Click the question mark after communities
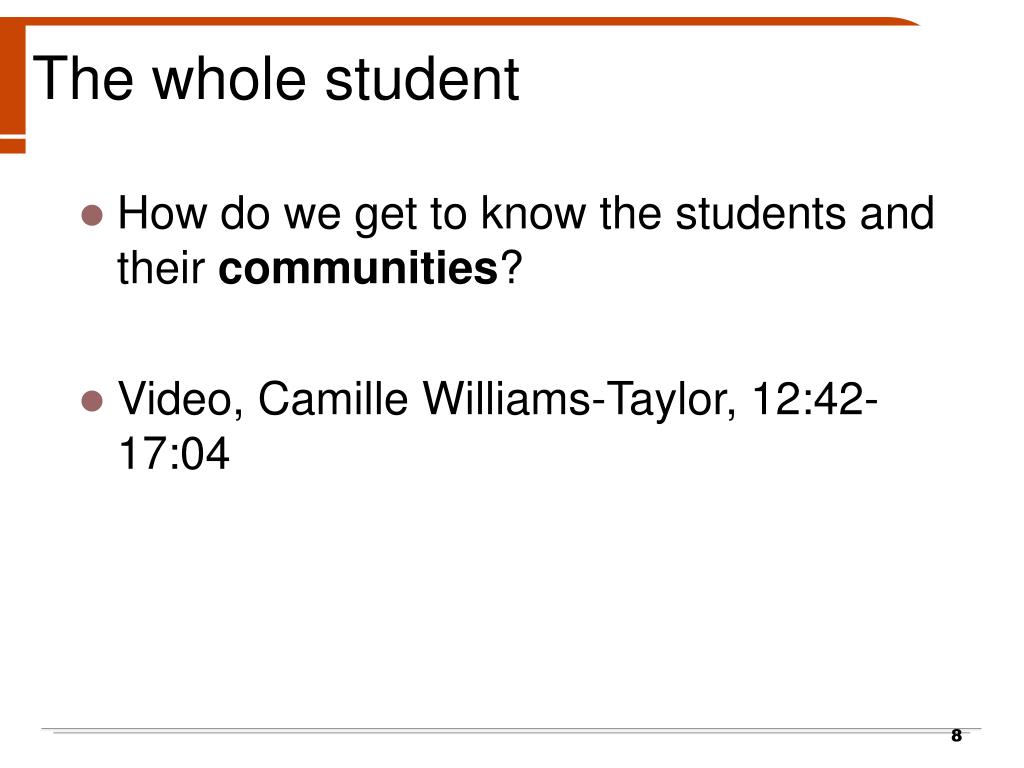This screenshot has width=1024, height=768. click(x=511, y=268)
